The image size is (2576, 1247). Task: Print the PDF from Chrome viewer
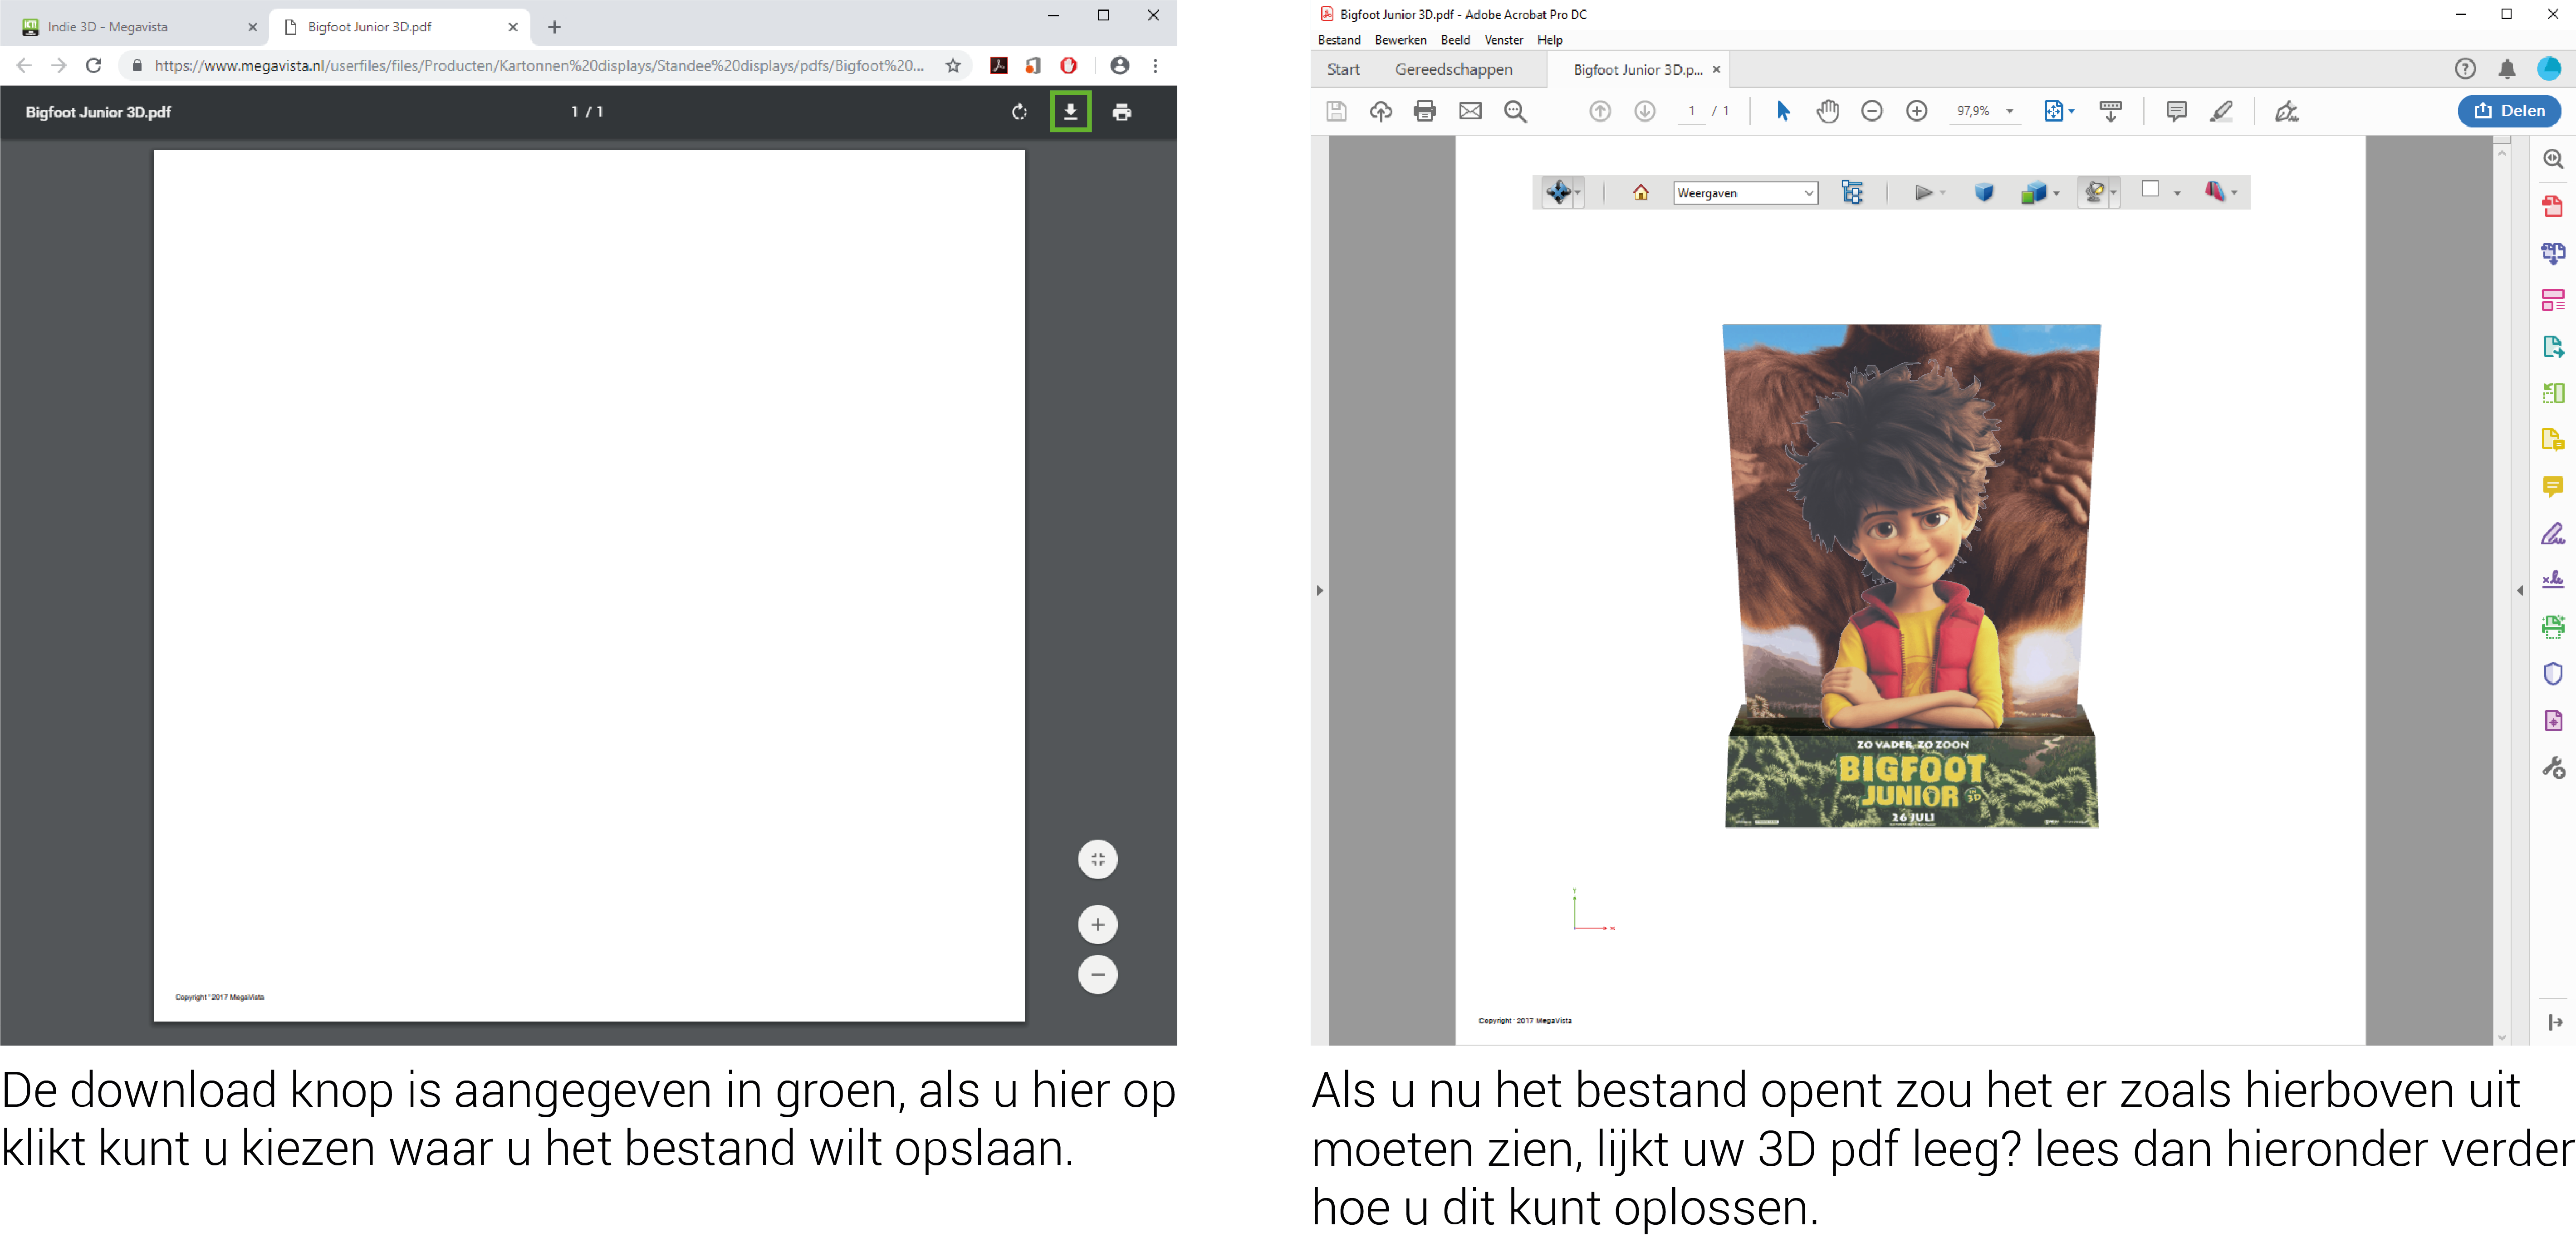pyautogui.click(x=1122, y=112)
